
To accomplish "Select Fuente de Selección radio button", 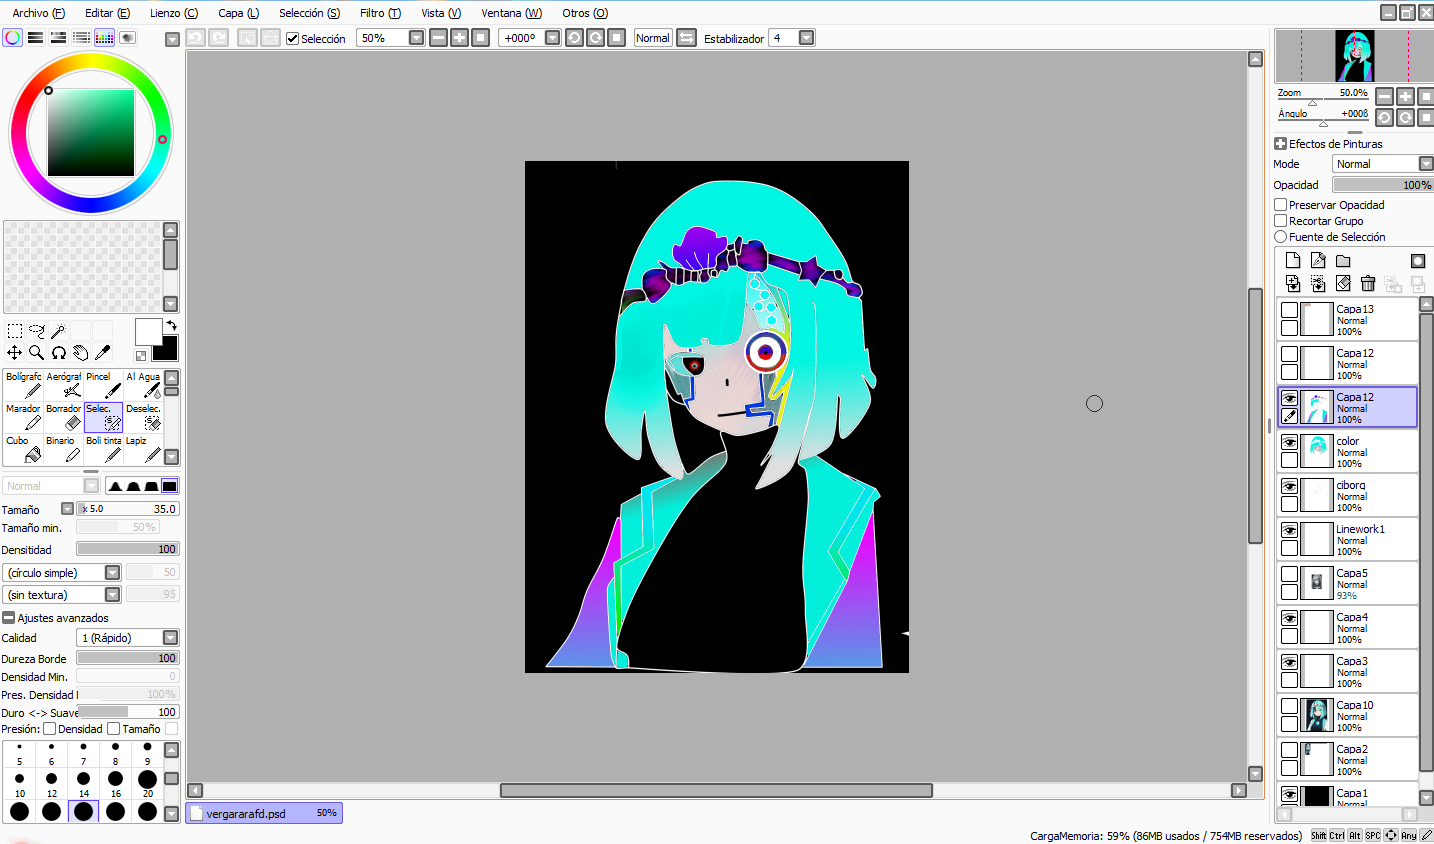I will click(1280, 237).
